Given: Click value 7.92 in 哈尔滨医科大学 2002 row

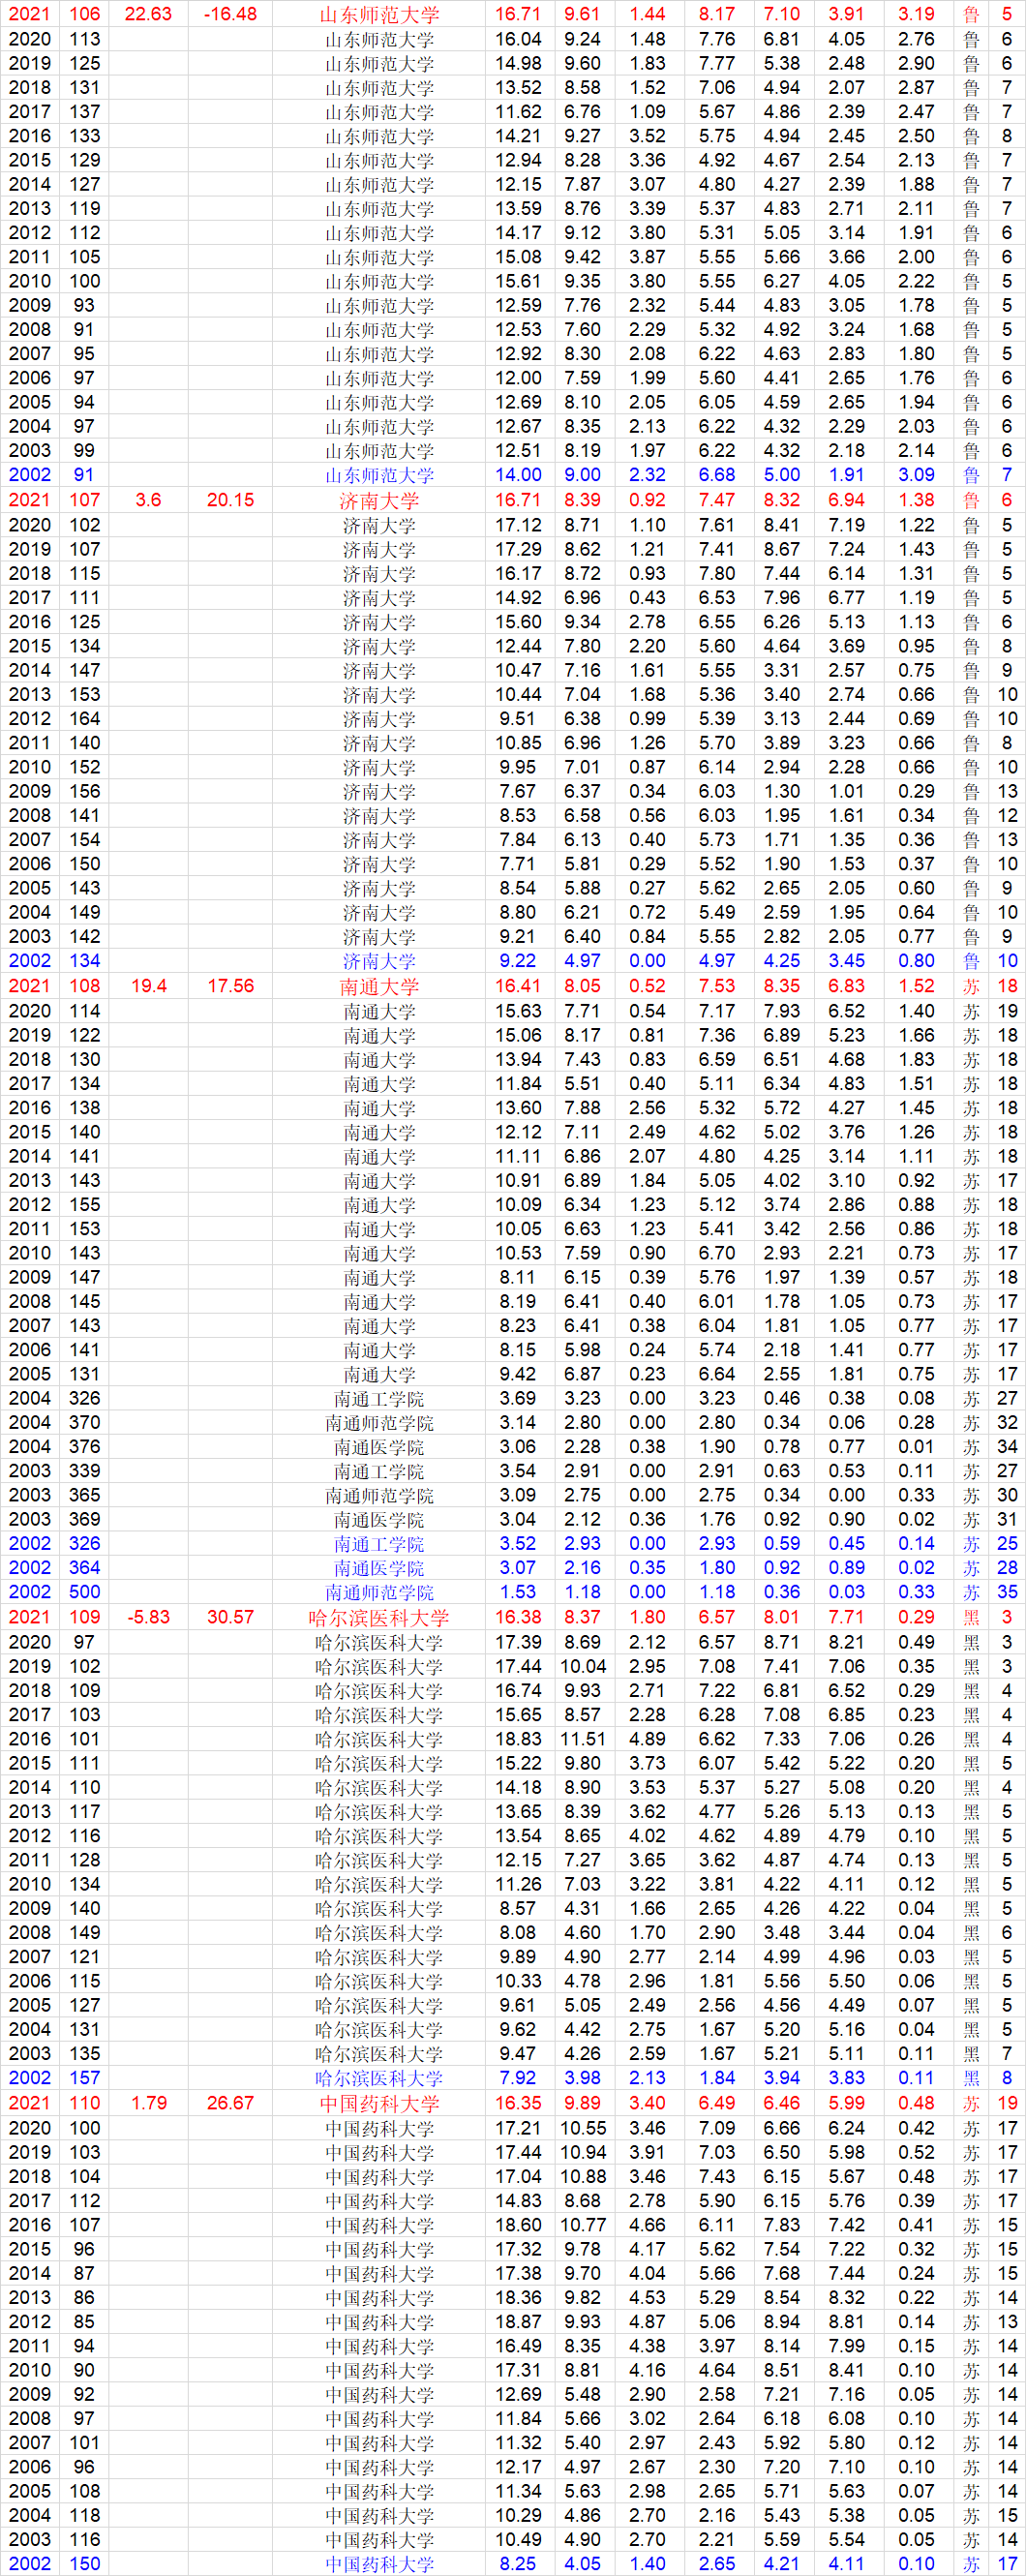Looking at the screenshot, I should coord(518,2078).
